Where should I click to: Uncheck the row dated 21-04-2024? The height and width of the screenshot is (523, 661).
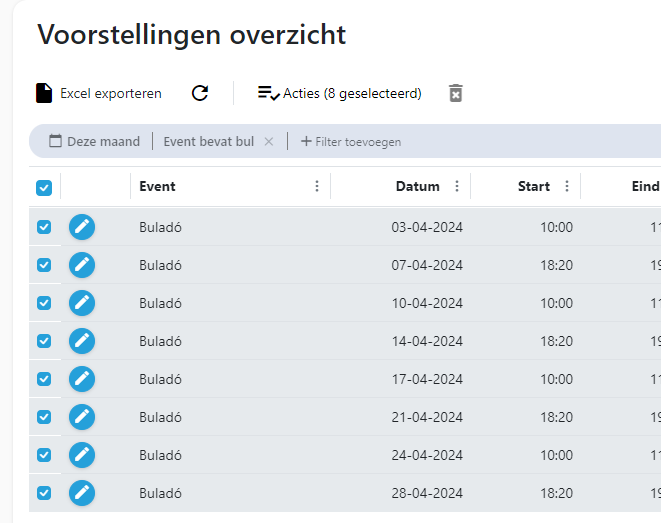[x=44, y=417]
